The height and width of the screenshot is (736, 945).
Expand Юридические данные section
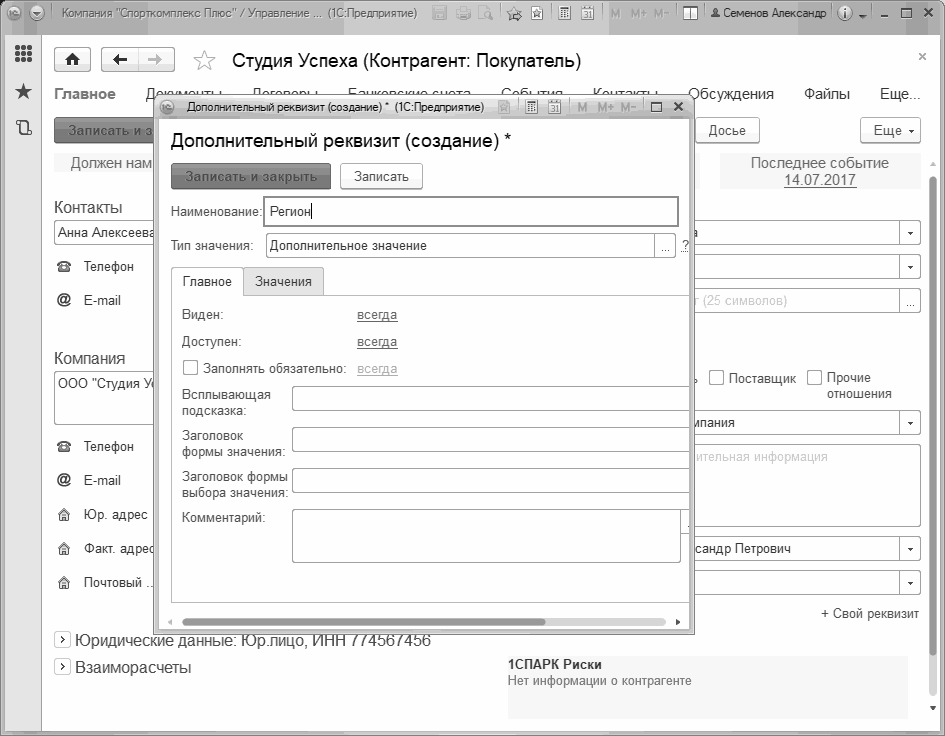click(x=62, y=640)
